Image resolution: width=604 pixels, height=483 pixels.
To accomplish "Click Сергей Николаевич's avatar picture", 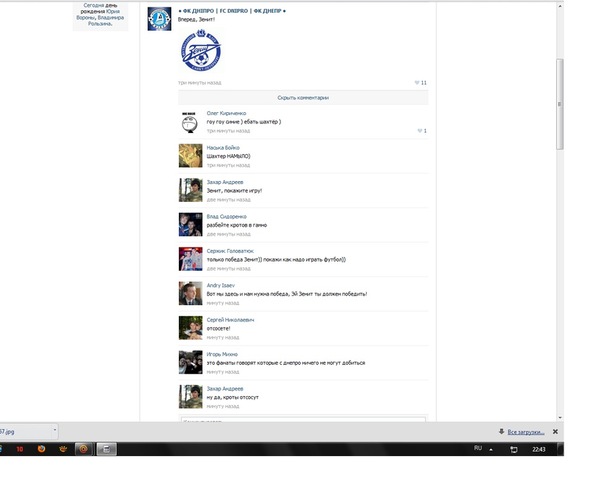I will tap(191, 327).
